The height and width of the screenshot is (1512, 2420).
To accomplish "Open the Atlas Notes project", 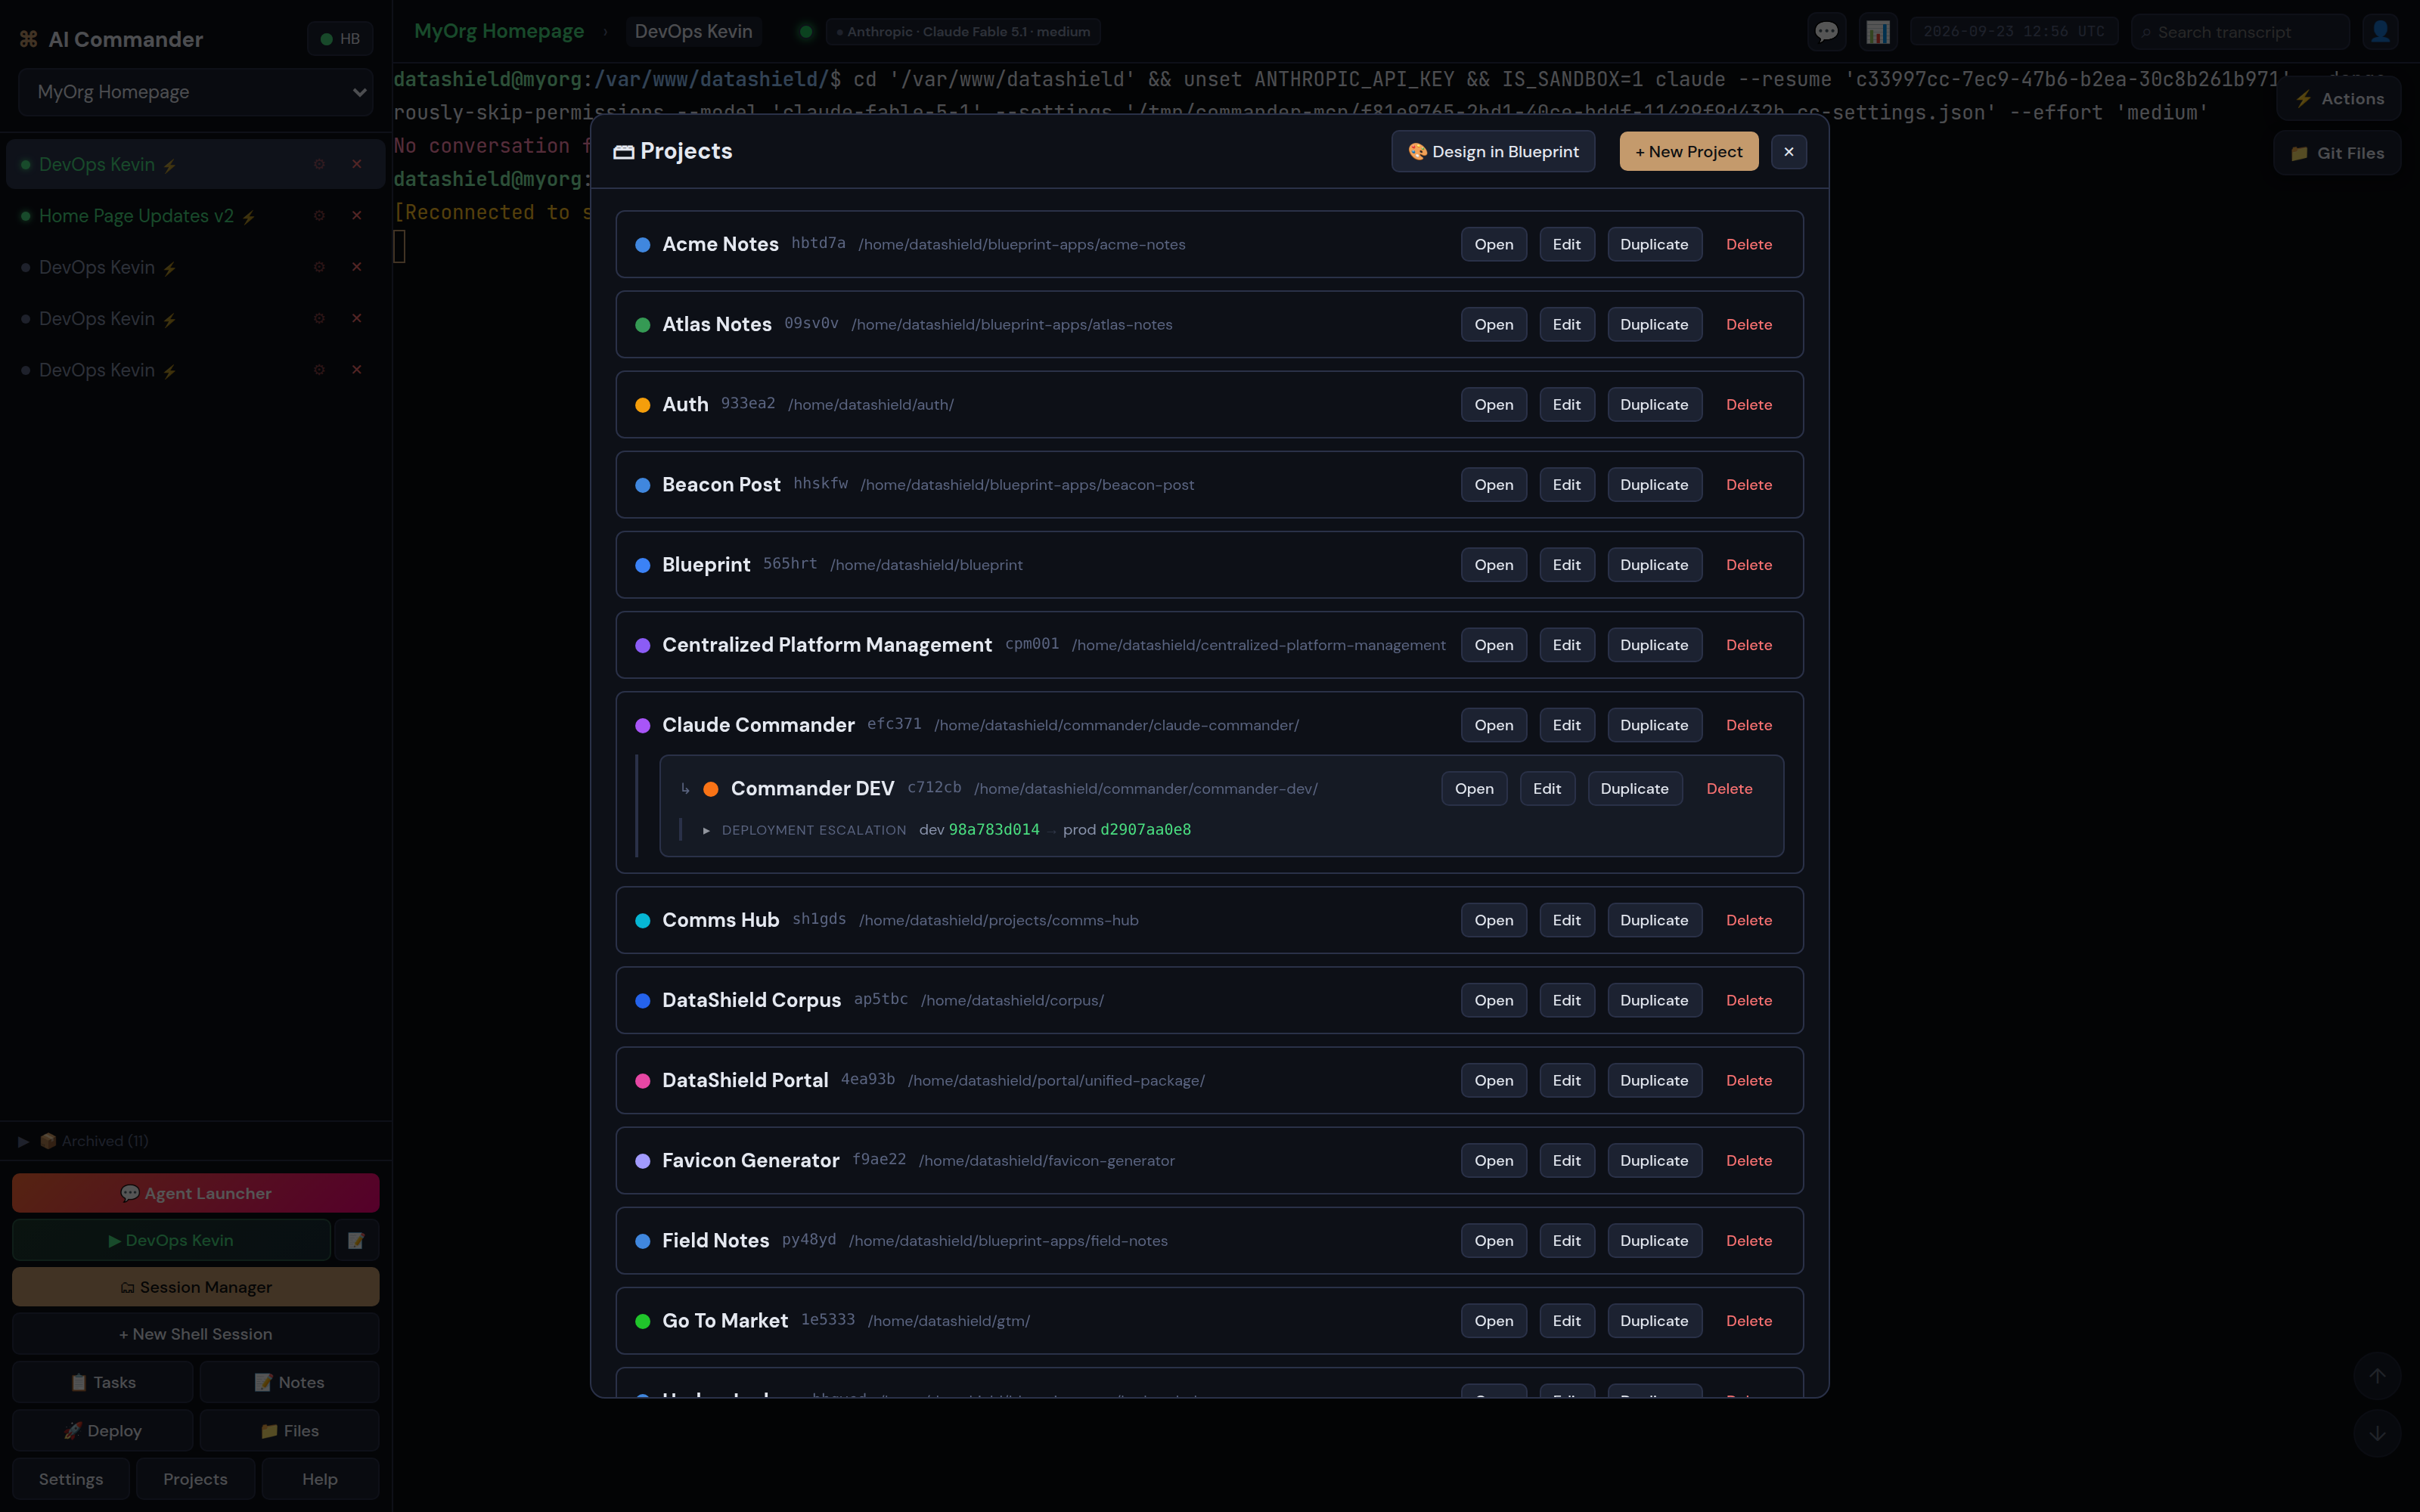I will (1494, 325).
